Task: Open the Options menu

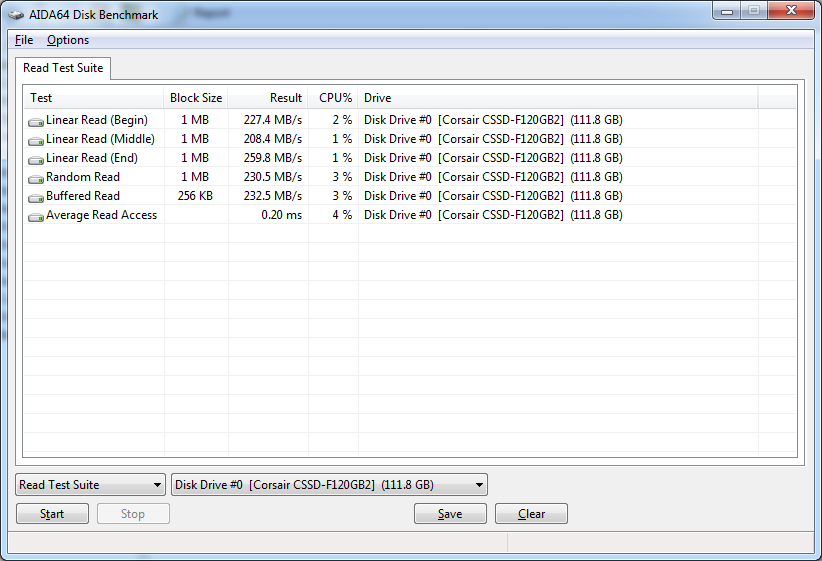Action: (x=68, y=40)
